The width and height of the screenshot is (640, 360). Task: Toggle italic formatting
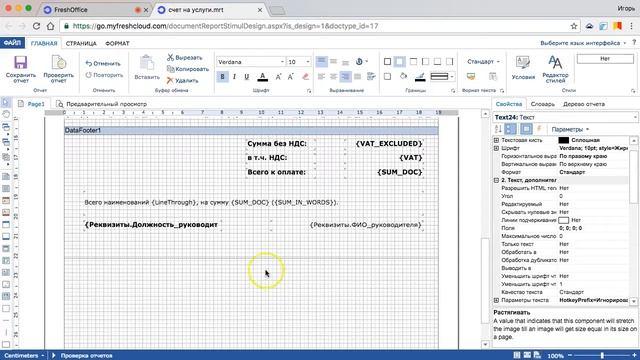tap(234, 76)
